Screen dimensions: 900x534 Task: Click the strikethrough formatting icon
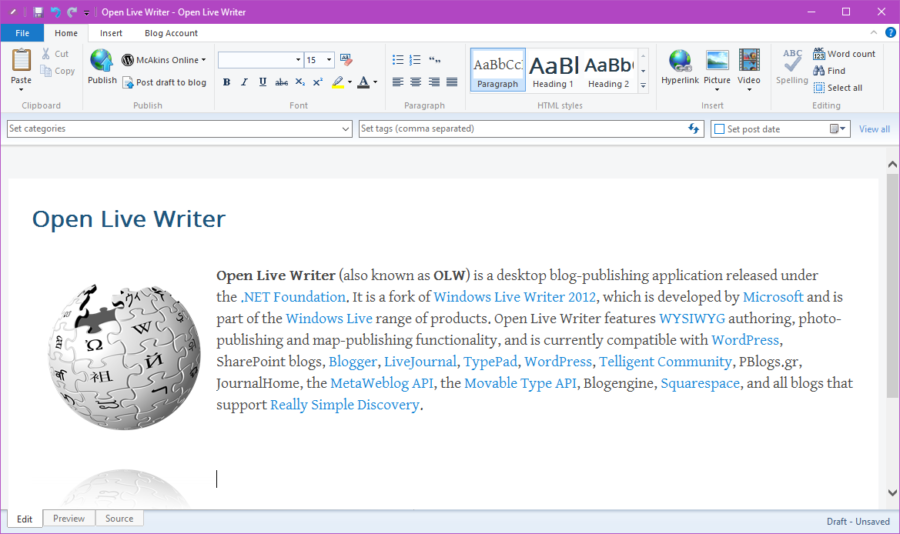(x=281, y=82)
